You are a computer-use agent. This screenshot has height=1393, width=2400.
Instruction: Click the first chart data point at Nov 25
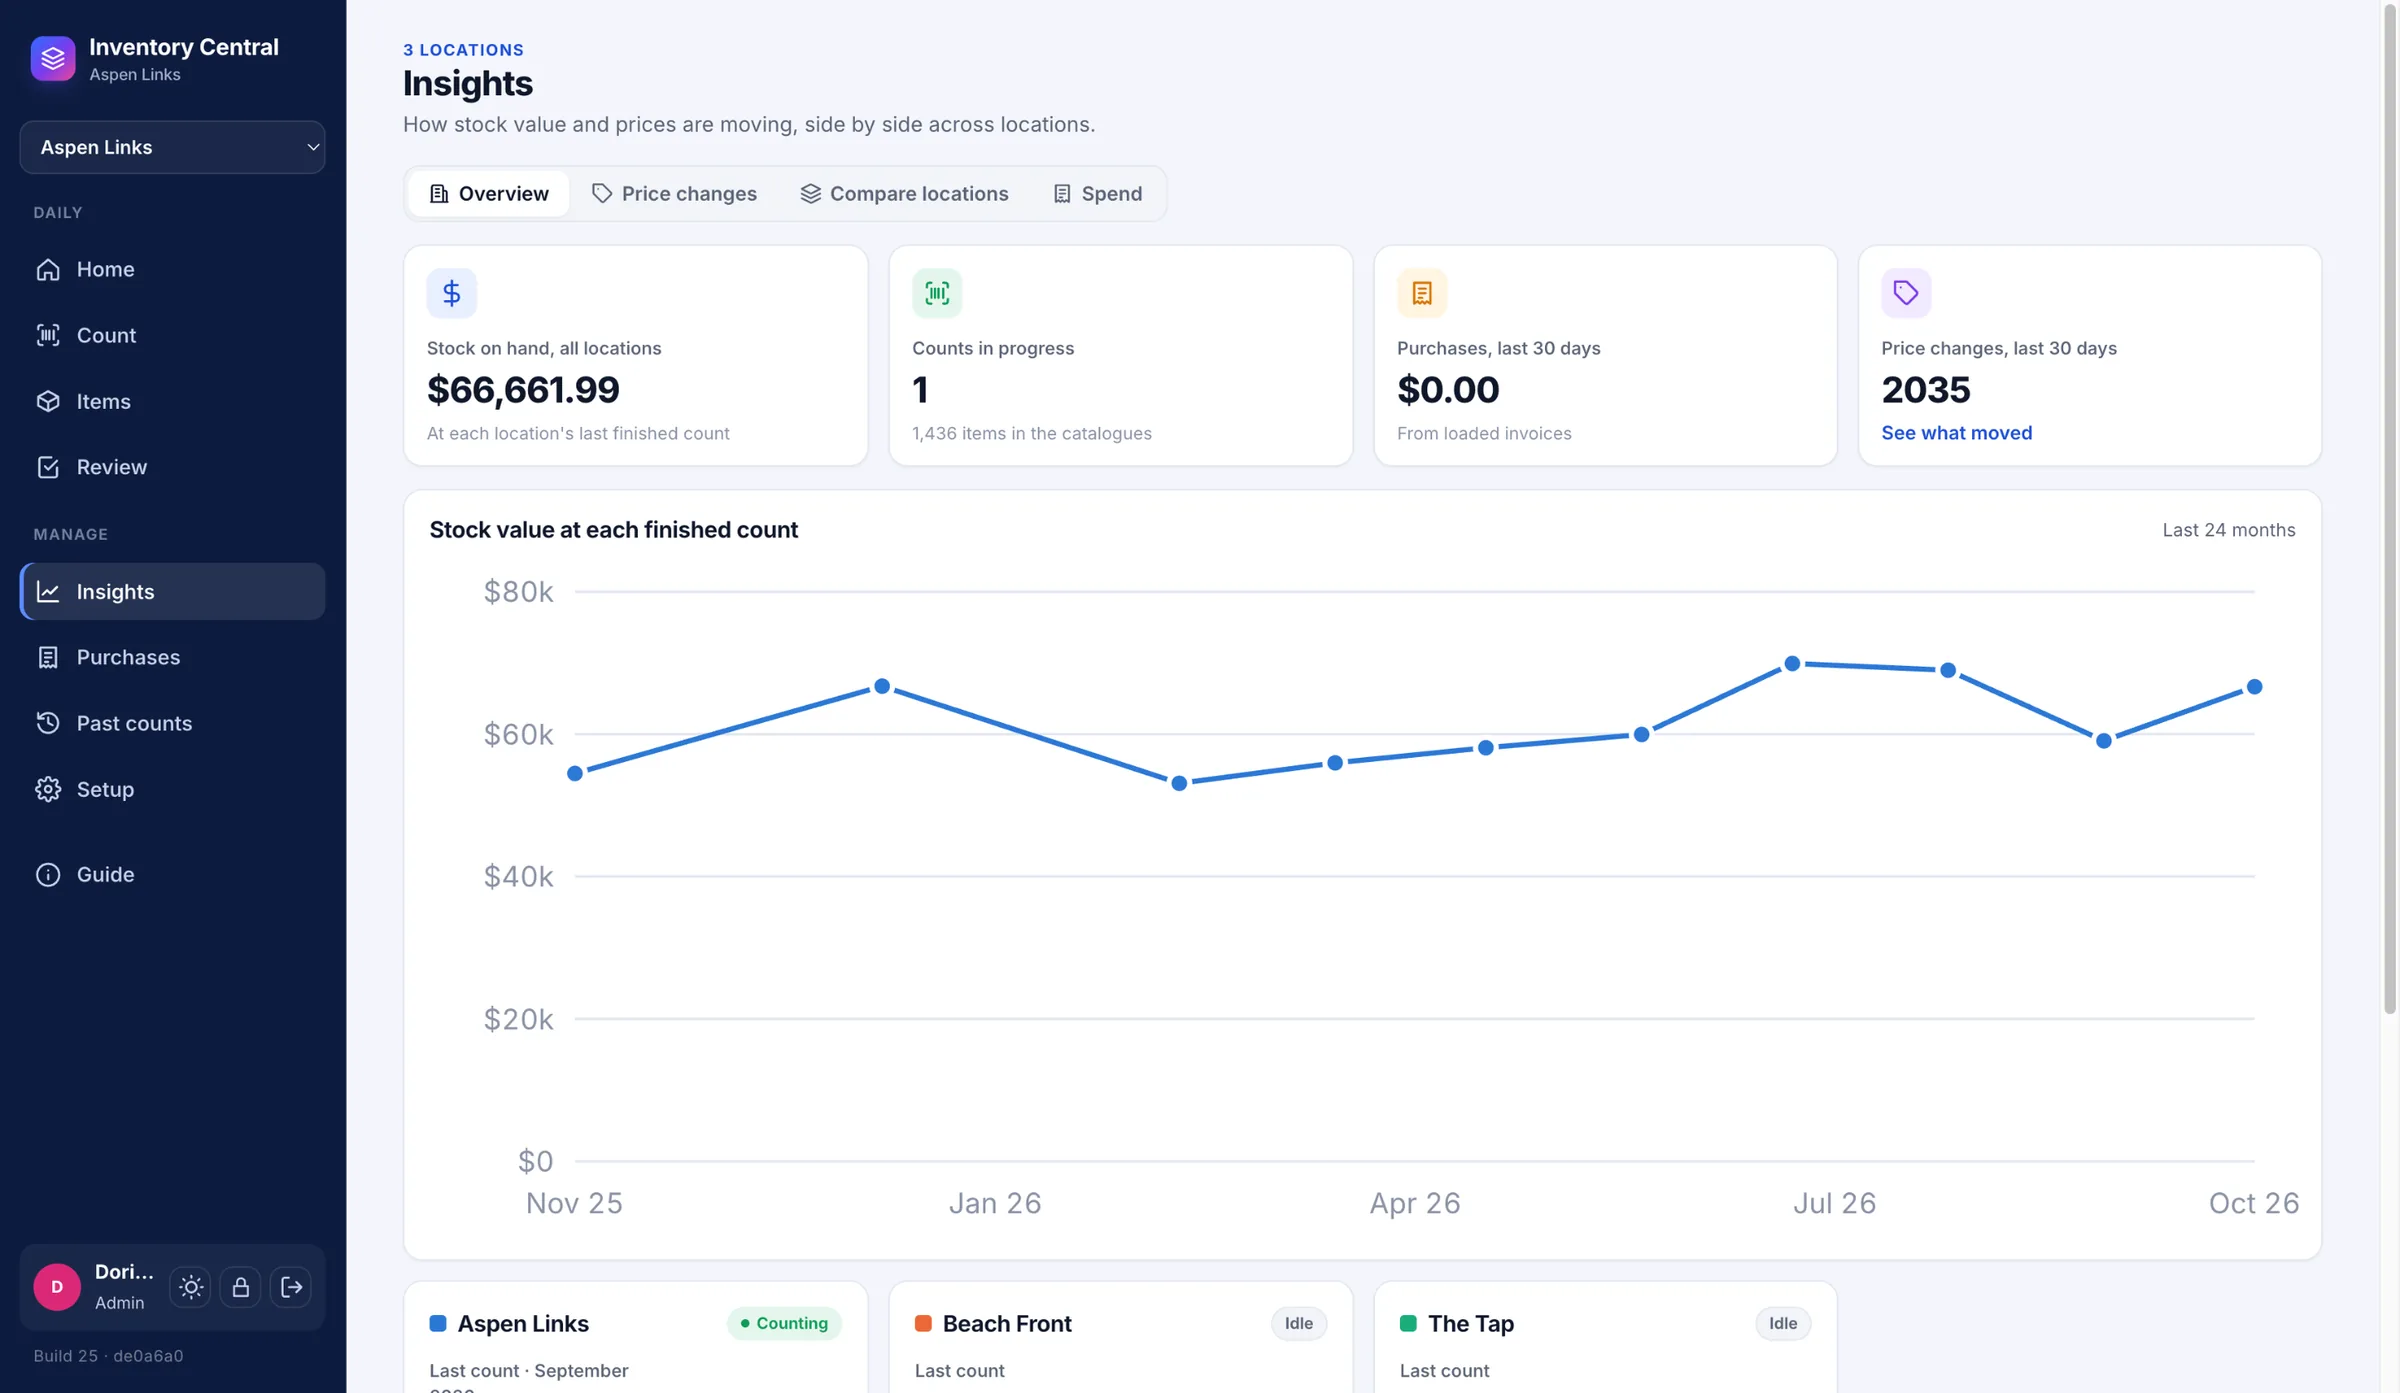[575, 773]
